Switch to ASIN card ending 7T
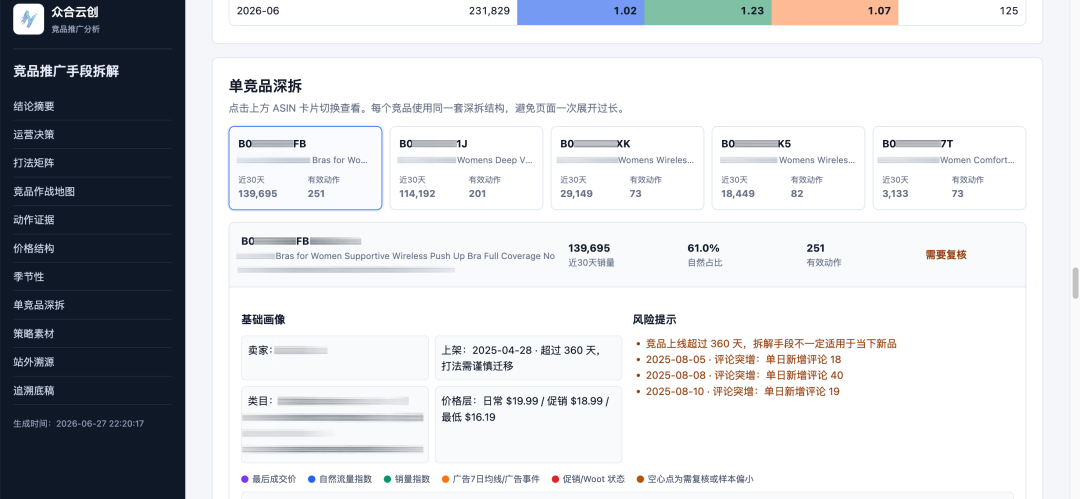This screenshot has width=1080, height=499. coord(949,168)
